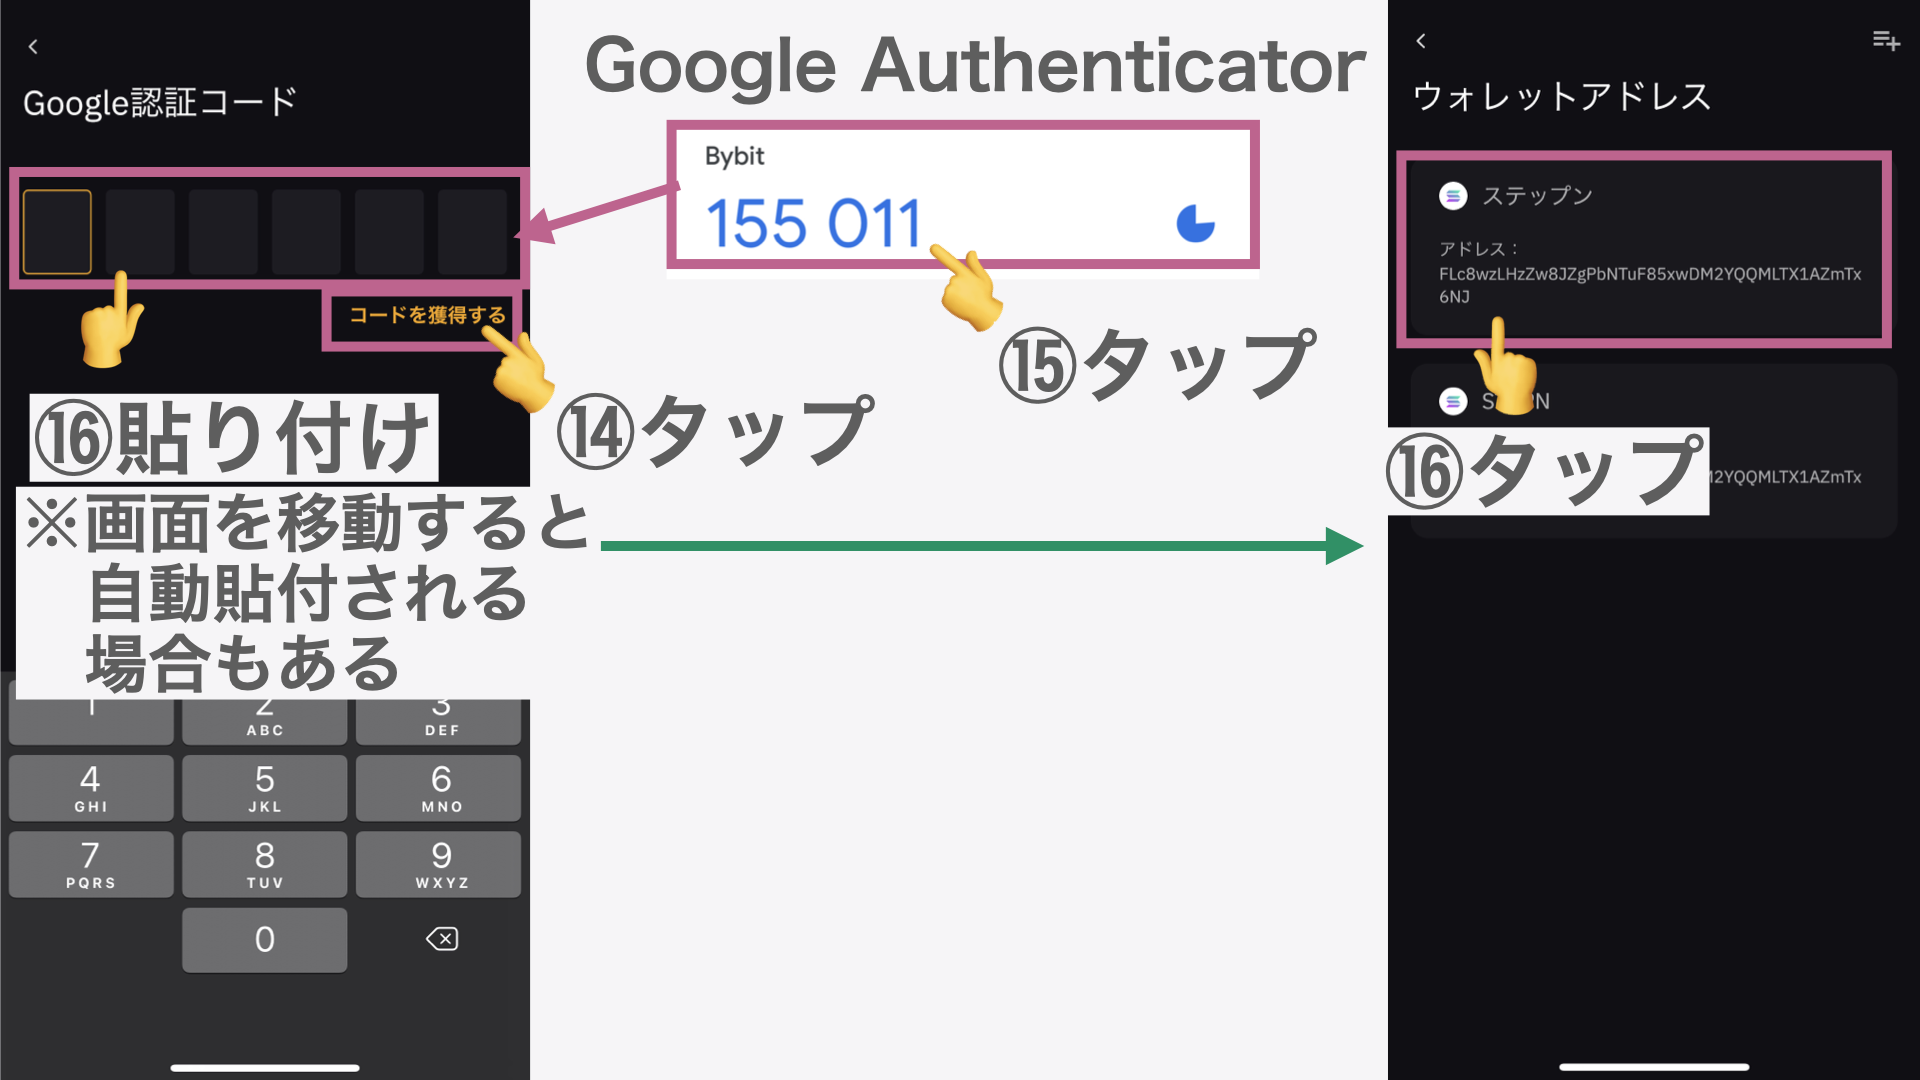Focus the third verification code box

pos(223,232)
